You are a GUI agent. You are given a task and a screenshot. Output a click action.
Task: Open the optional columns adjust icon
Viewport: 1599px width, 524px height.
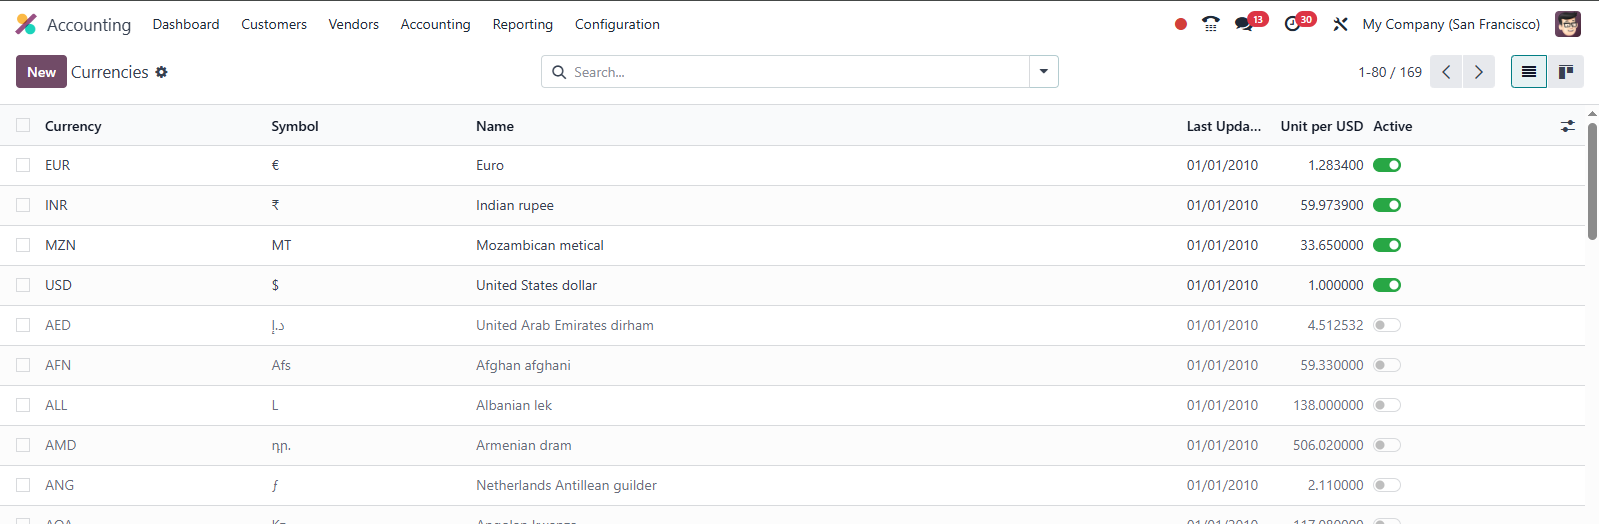pos(1567,126)
